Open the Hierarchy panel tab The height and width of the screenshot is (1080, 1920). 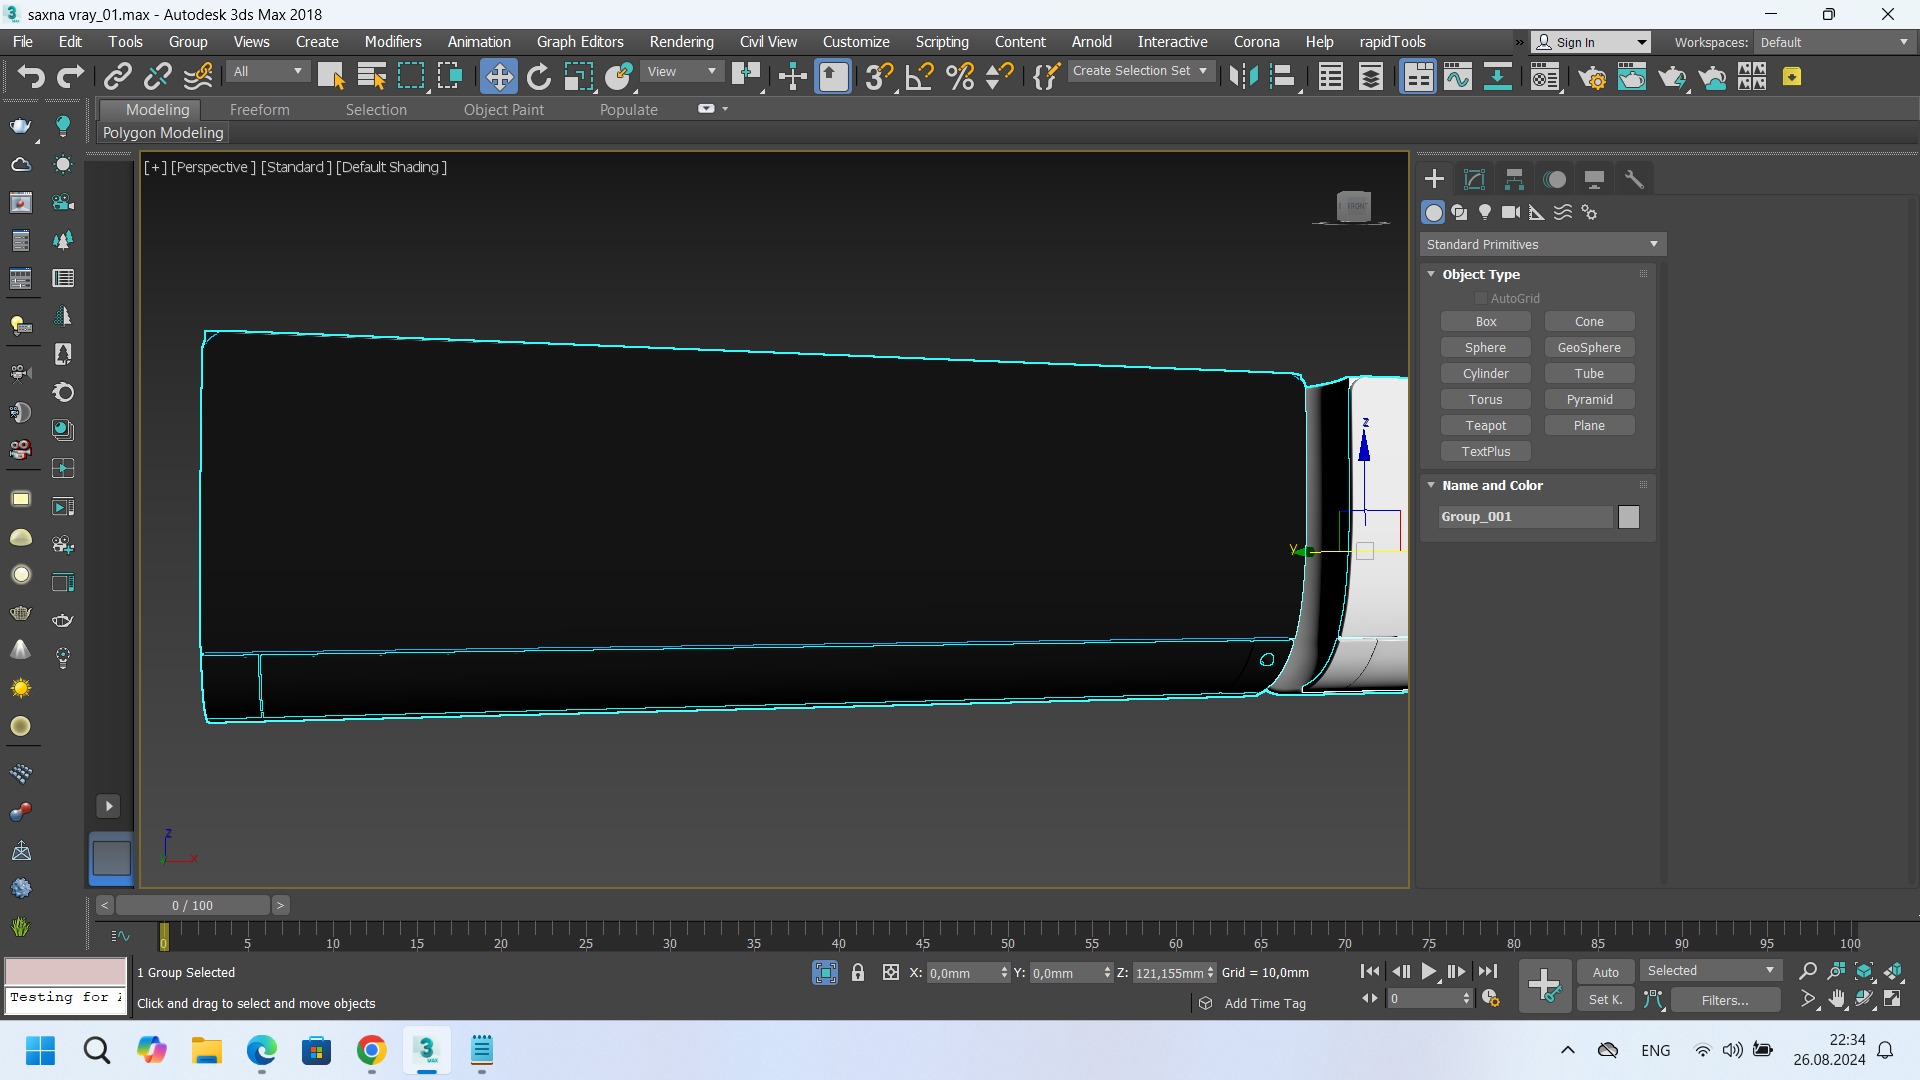[x=1514, y=179]
